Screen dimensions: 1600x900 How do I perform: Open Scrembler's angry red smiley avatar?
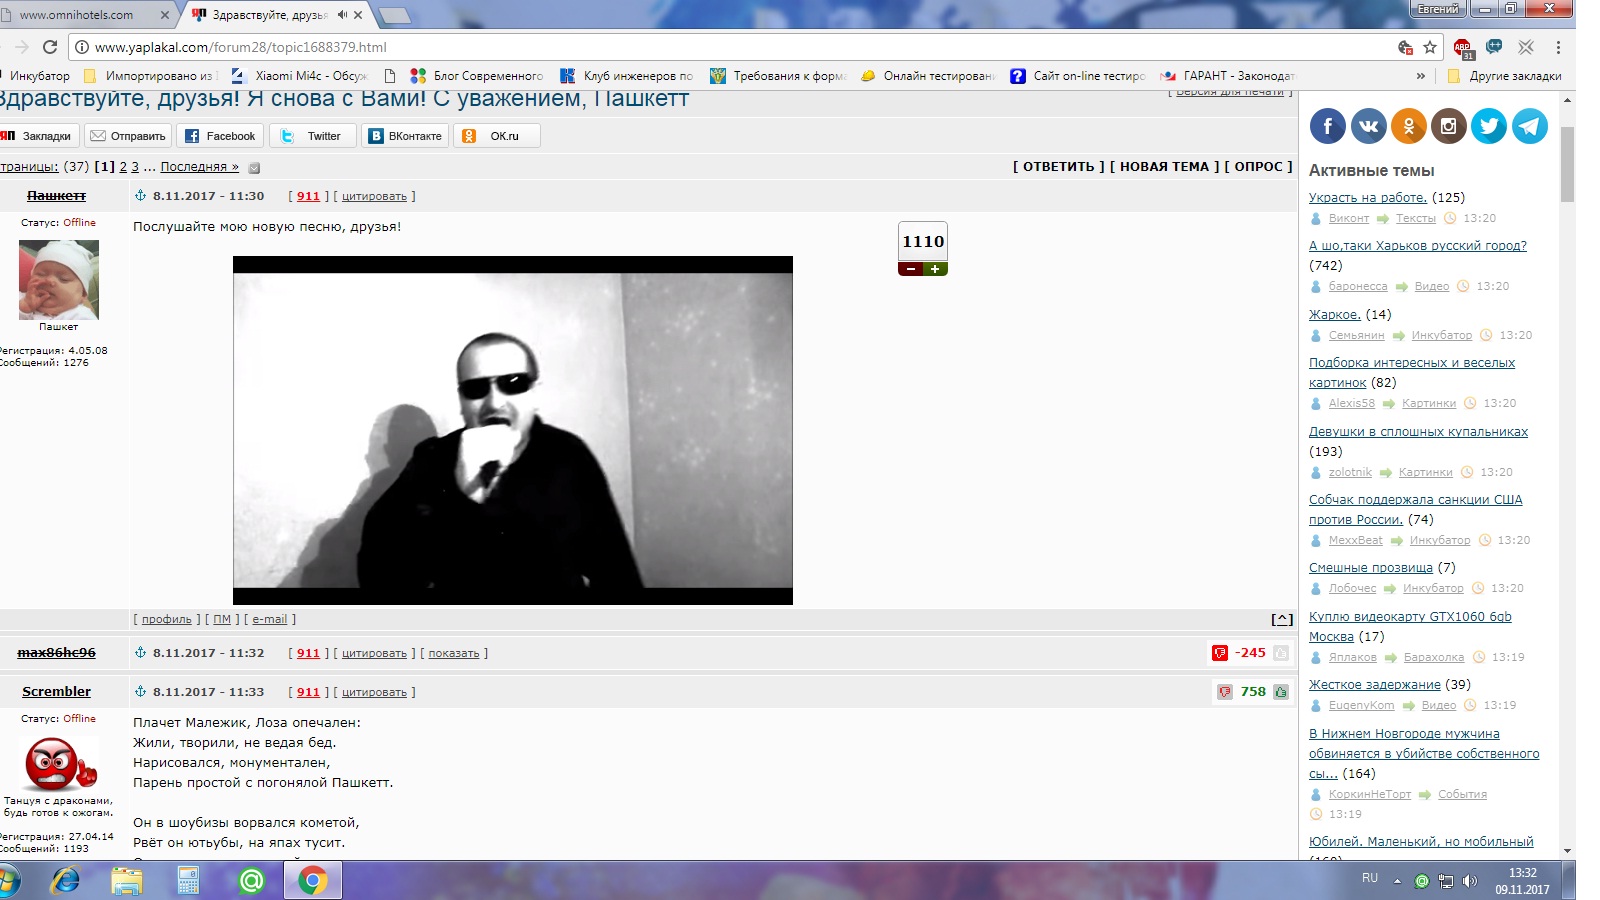click(x=59, y=764)
